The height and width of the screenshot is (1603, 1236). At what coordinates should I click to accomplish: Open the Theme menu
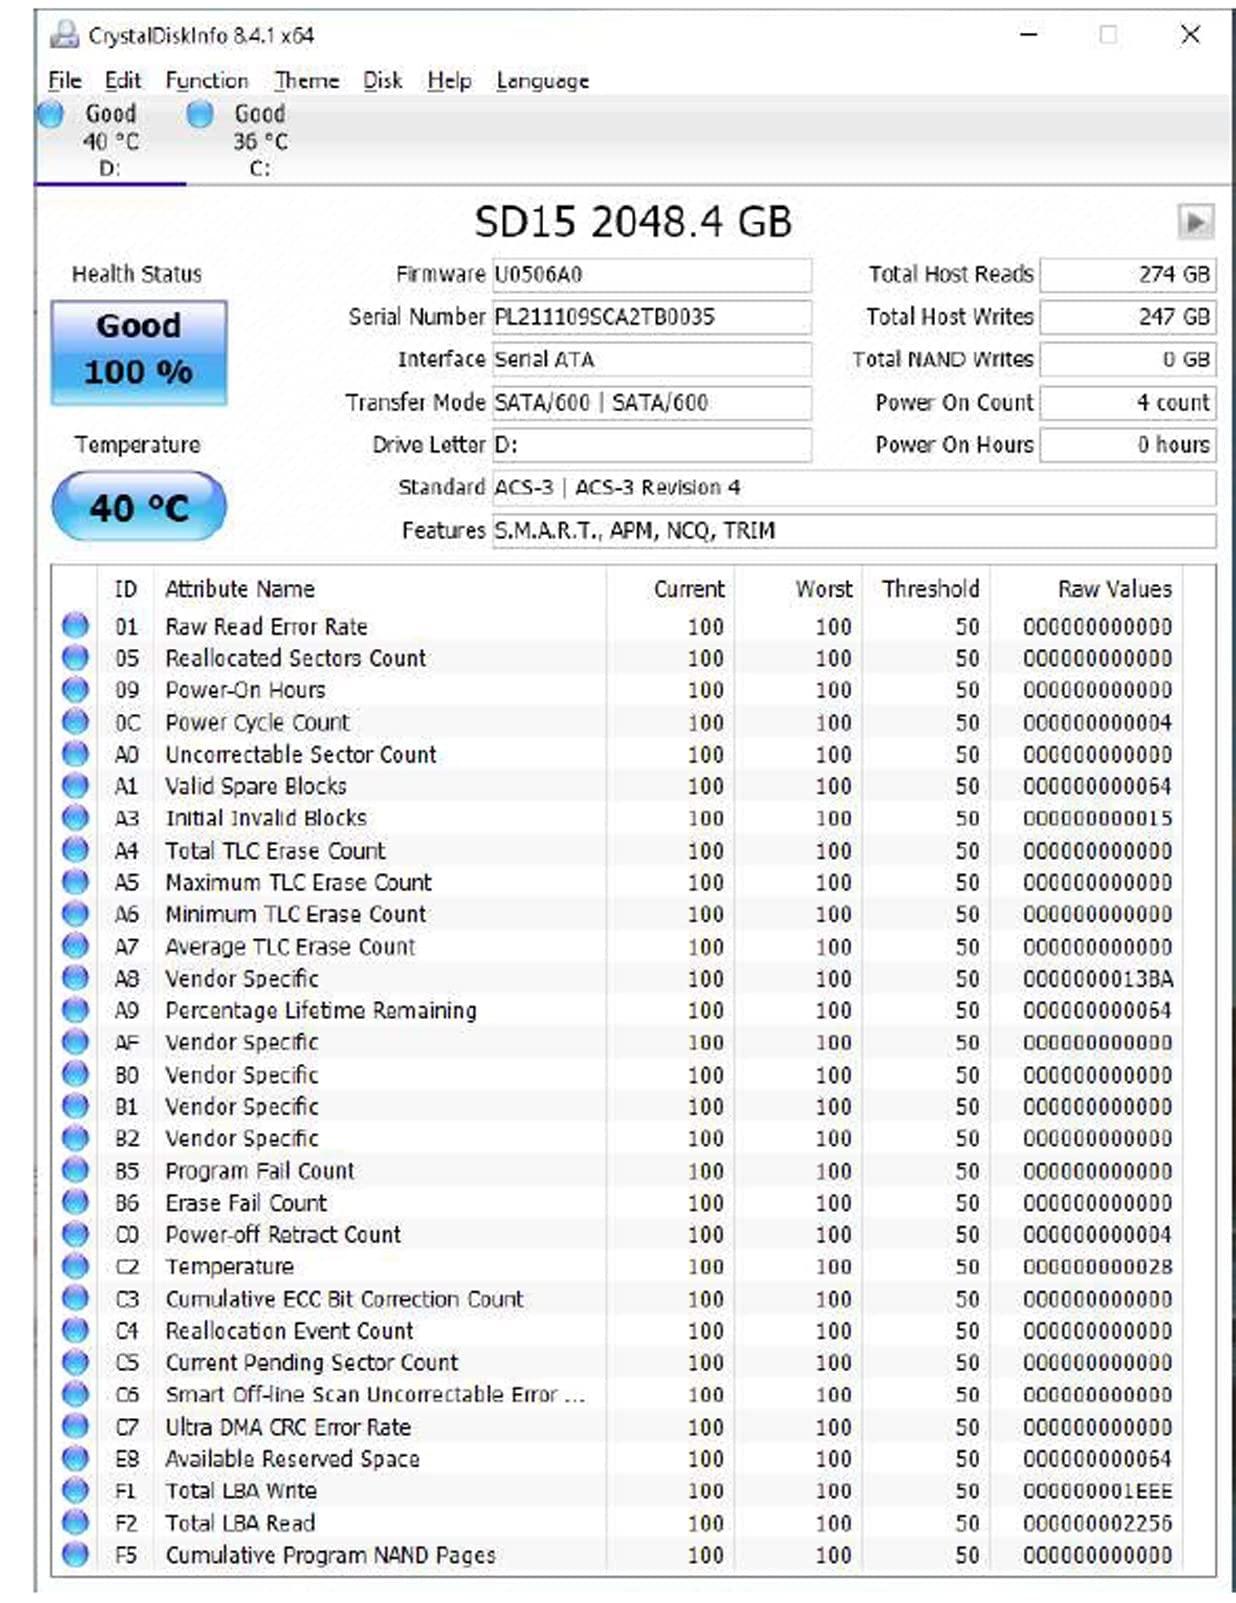(x=306, y=81)
